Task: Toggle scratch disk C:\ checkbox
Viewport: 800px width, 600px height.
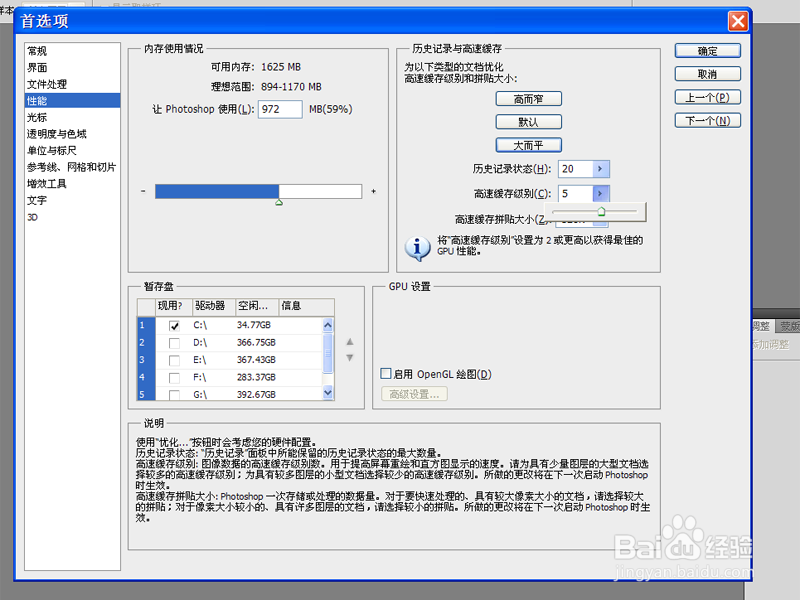Action: click(174, 326)
